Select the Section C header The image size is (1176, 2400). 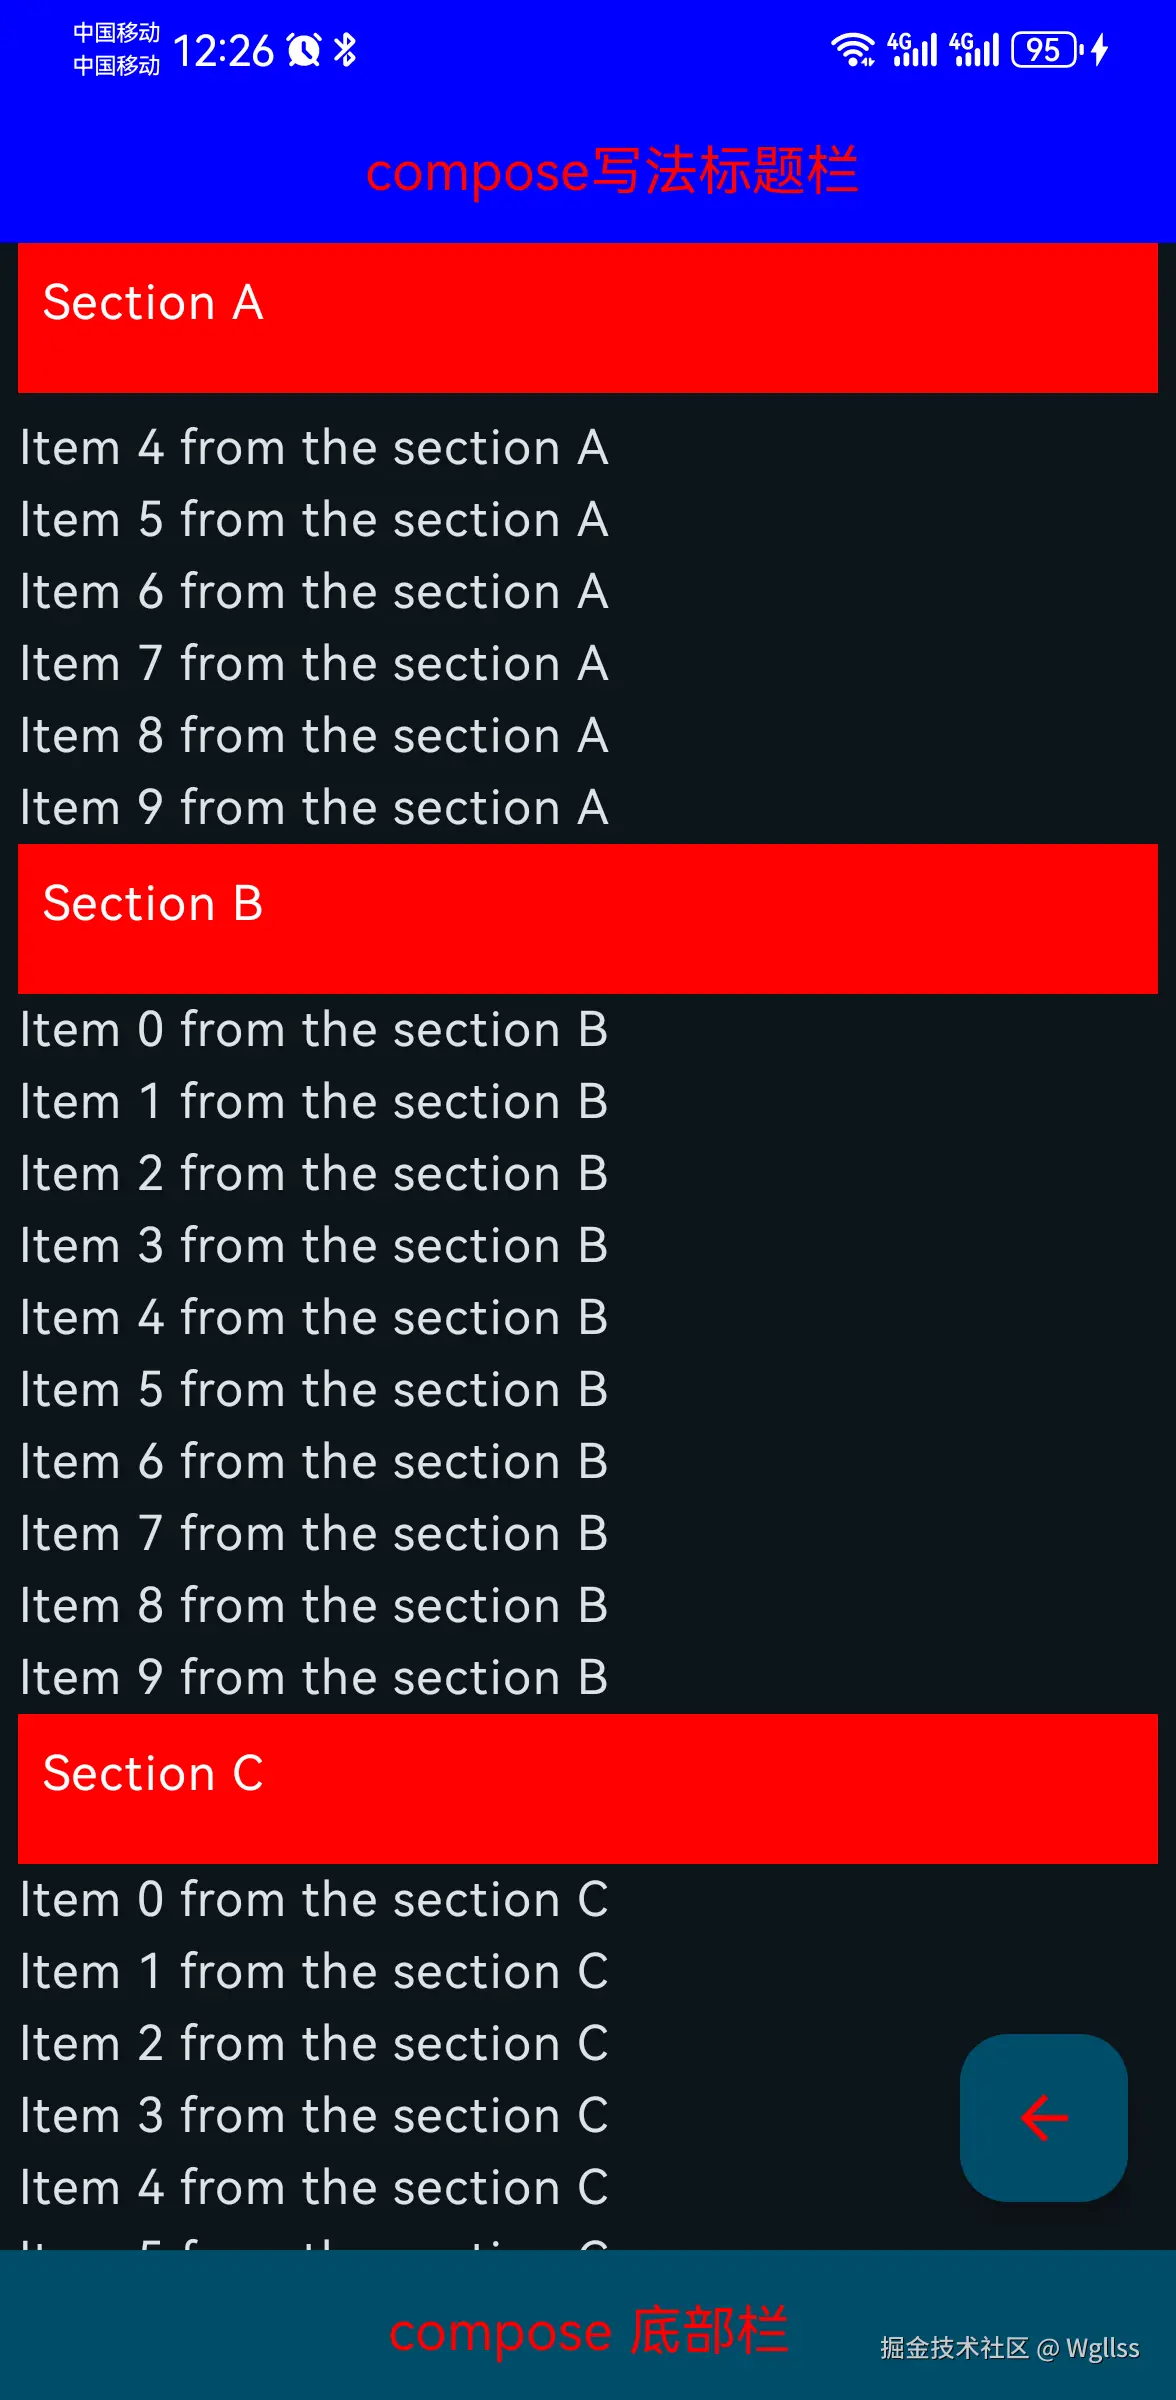pos(588,1788)
